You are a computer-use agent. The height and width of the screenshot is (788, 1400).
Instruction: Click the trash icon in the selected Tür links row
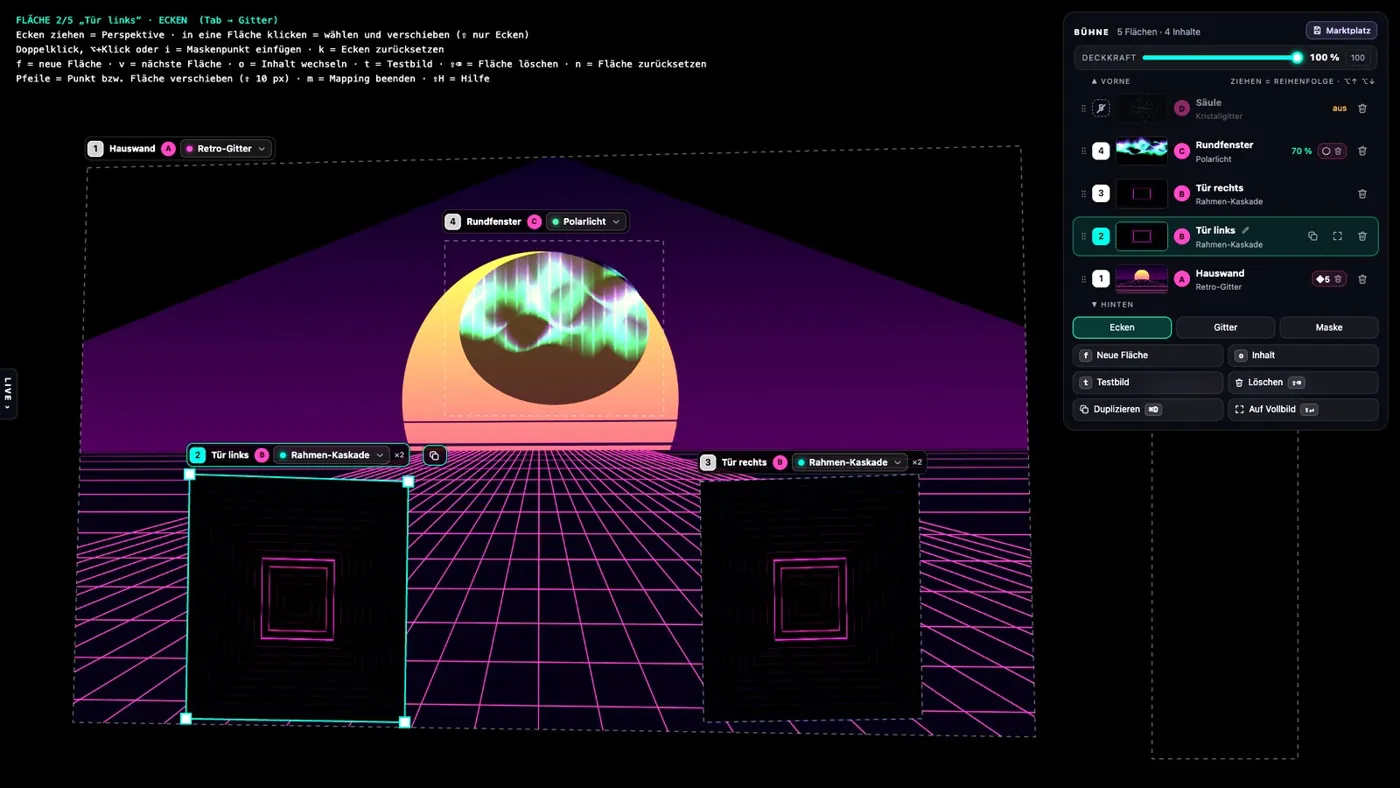click(x=1362, y=237)
